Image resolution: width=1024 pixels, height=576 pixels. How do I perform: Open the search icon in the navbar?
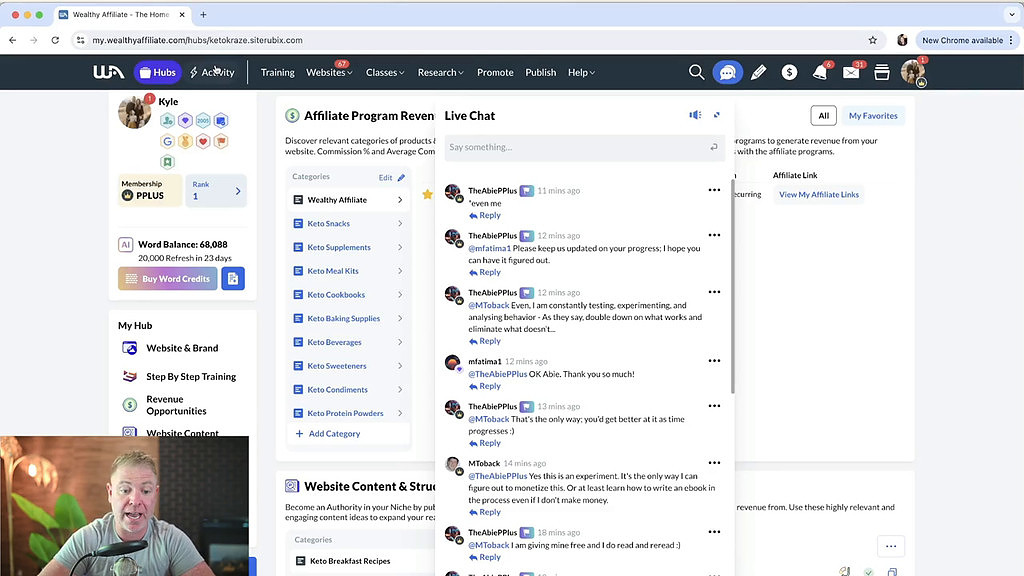(697, 71)
